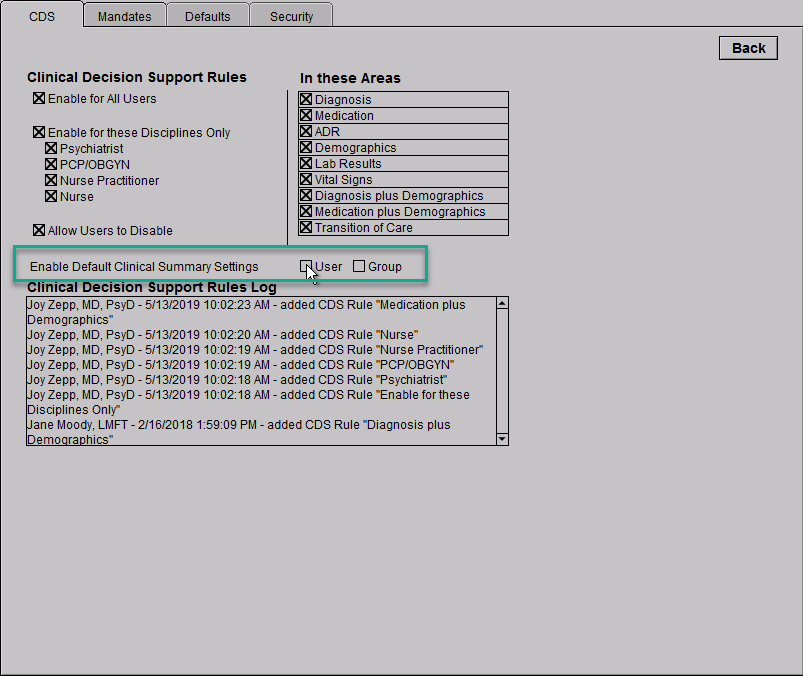
Task: Enable the User clinical summary checkbox
Action: pyautogui.click(x=307, y=267)
